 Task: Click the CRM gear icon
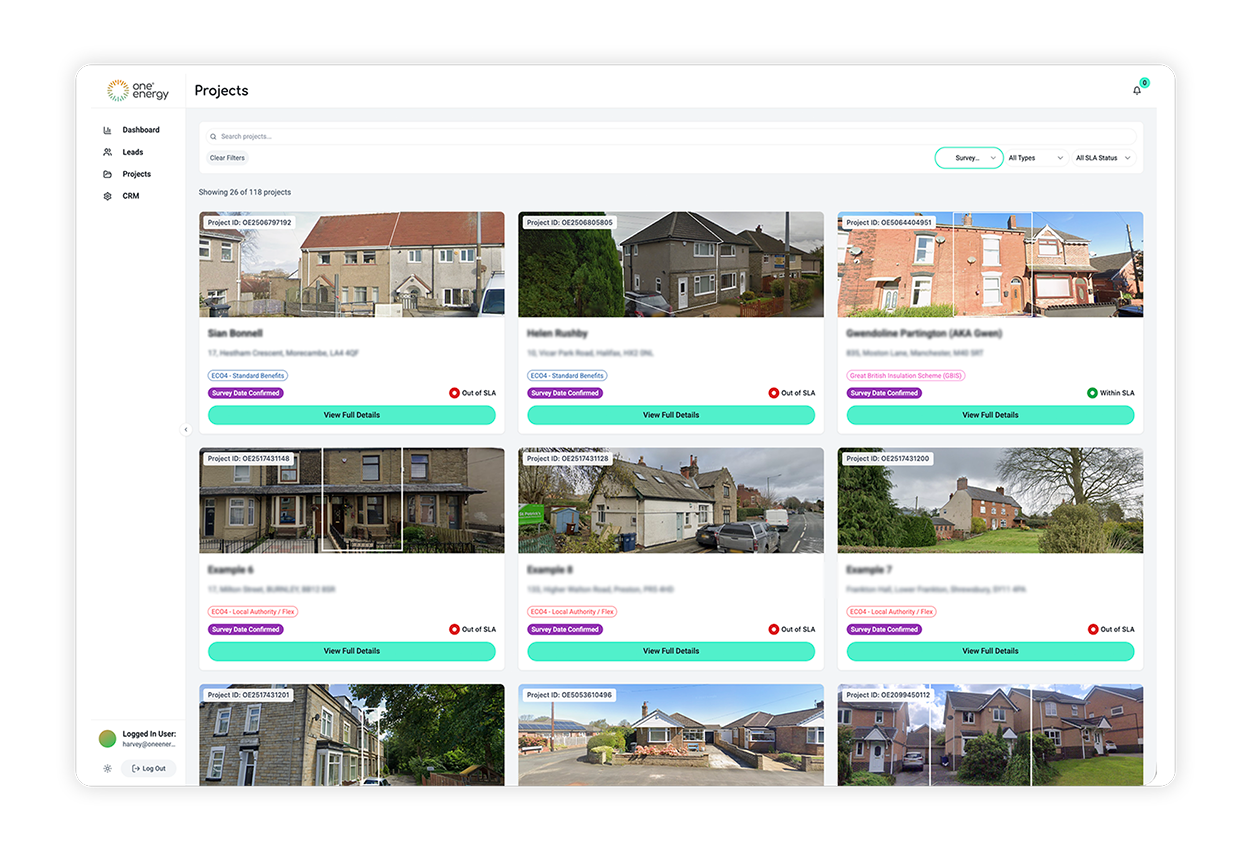click(x=107, y=196)
